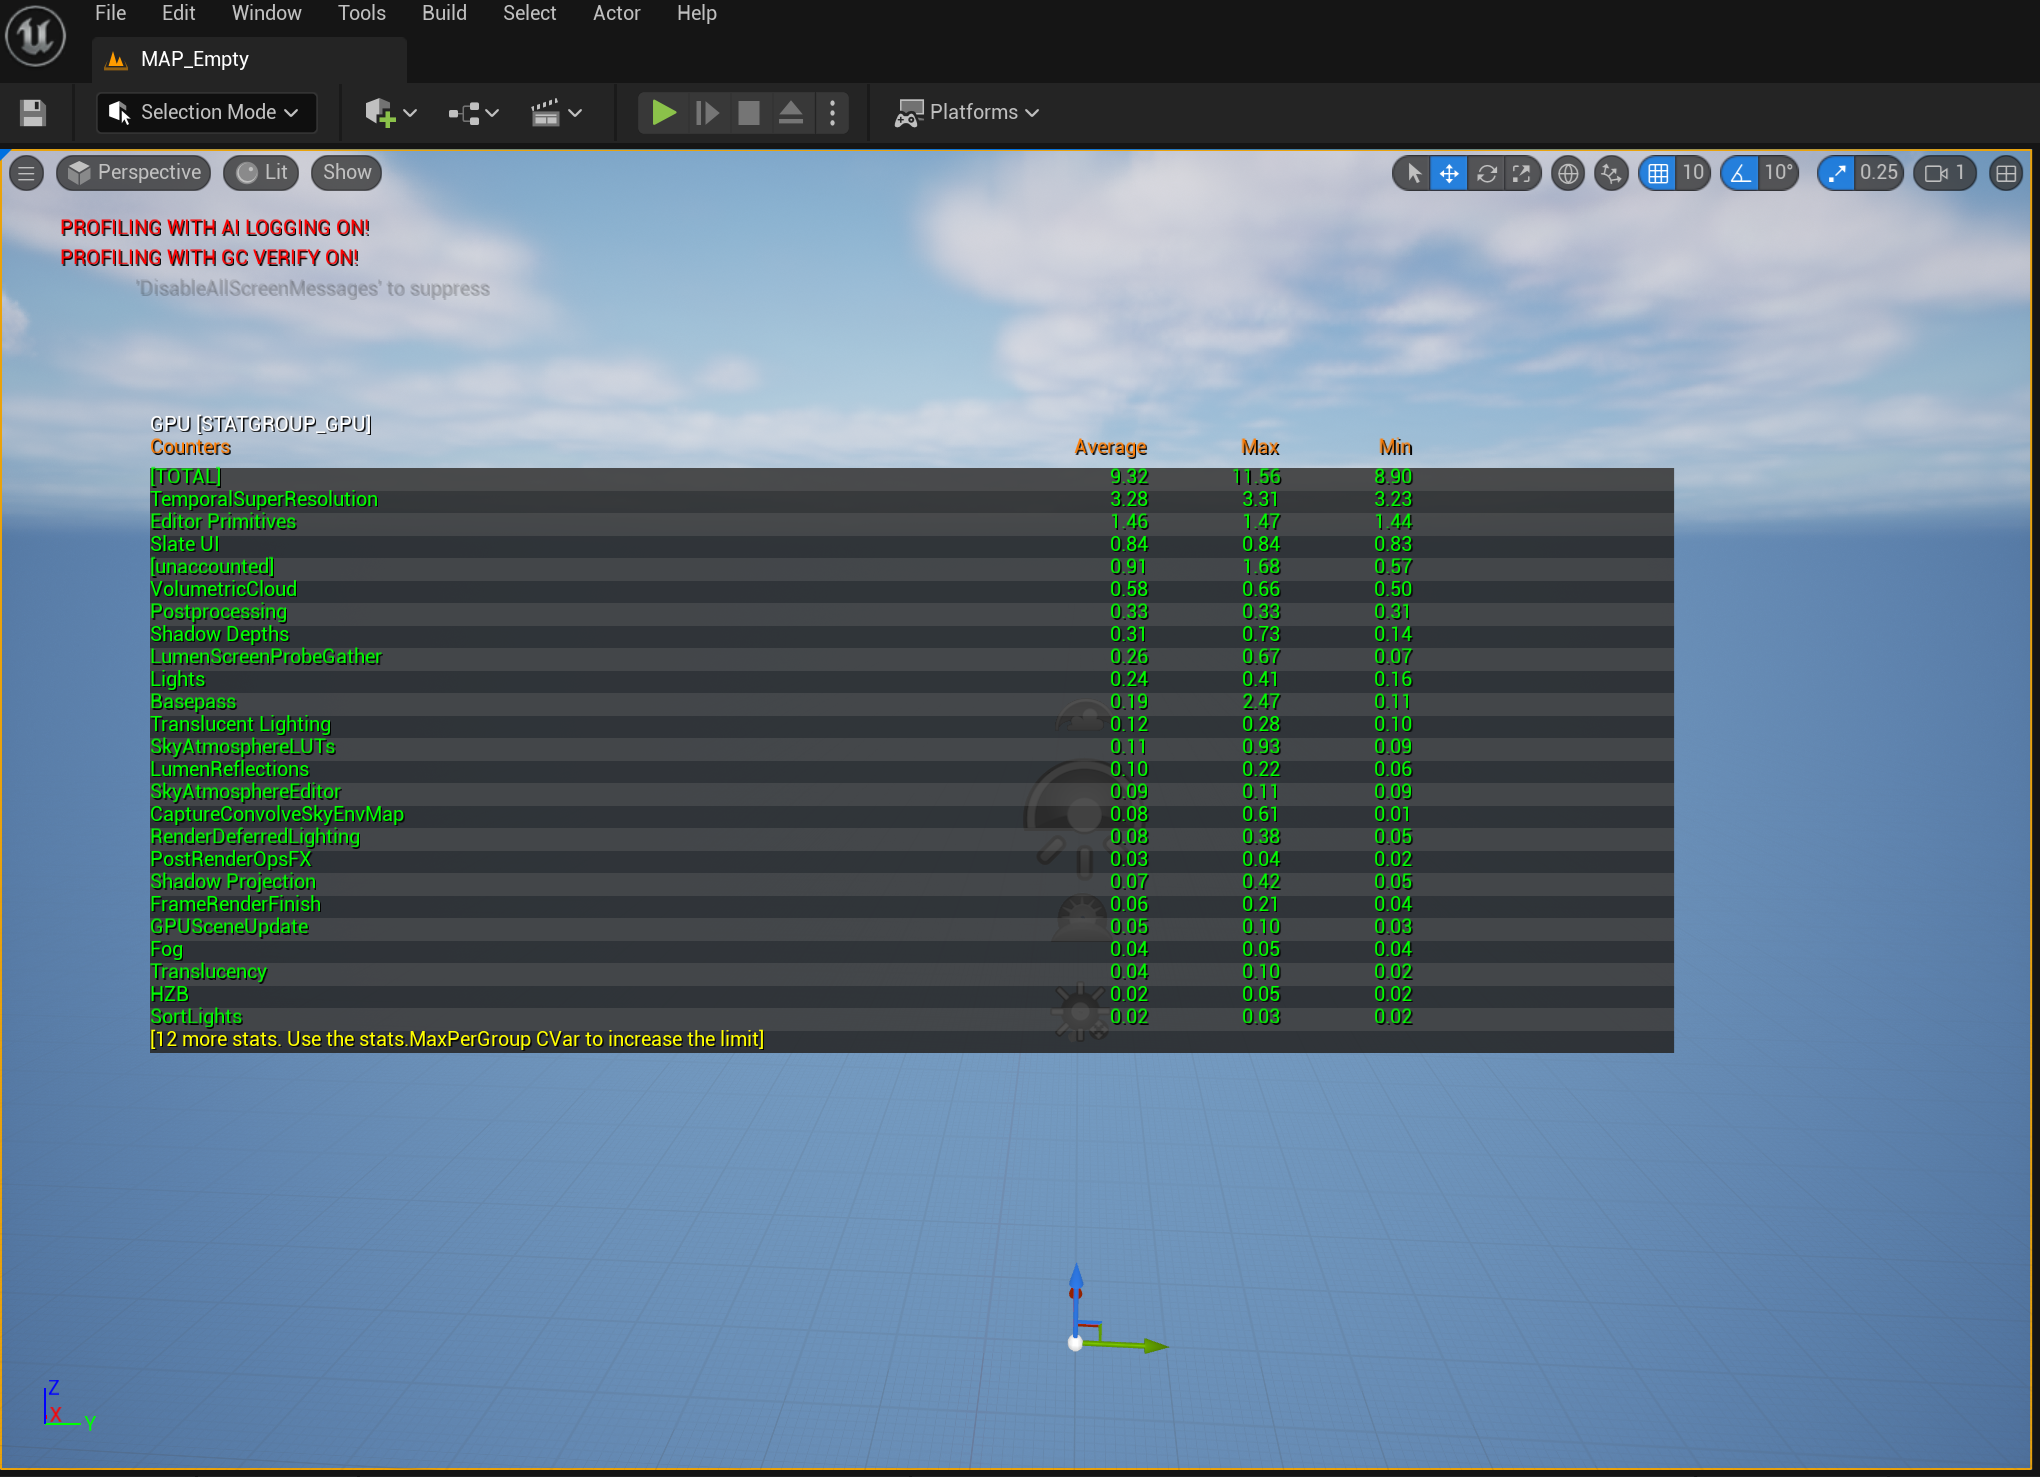Viewport: 2040px width, 1477px height.
Task: Click the Save current level icon
Action: (33, 113)
